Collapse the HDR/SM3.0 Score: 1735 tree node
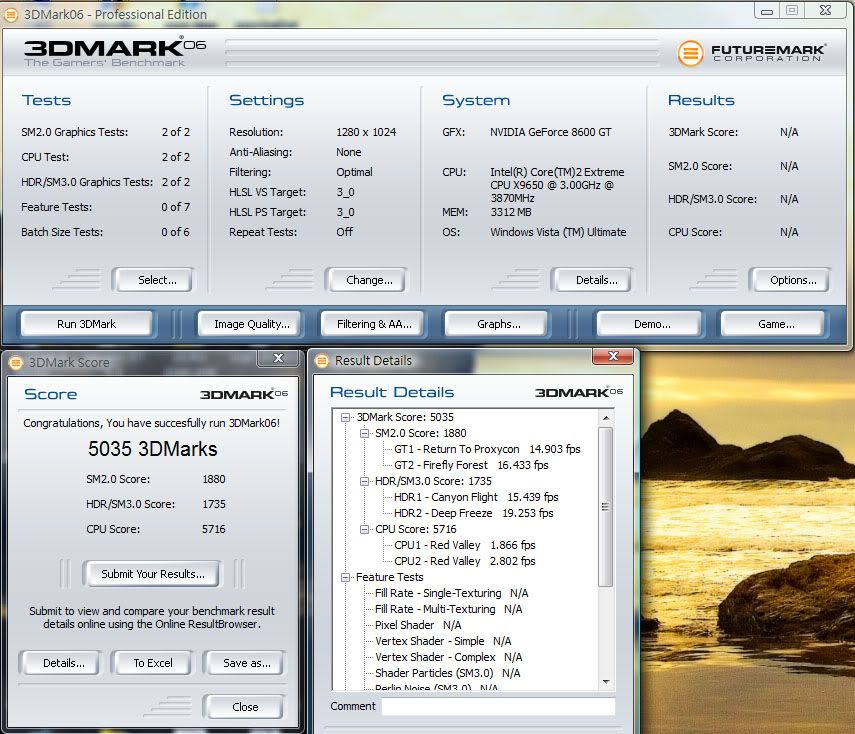The image size is (855, 734). pos(364,482)
